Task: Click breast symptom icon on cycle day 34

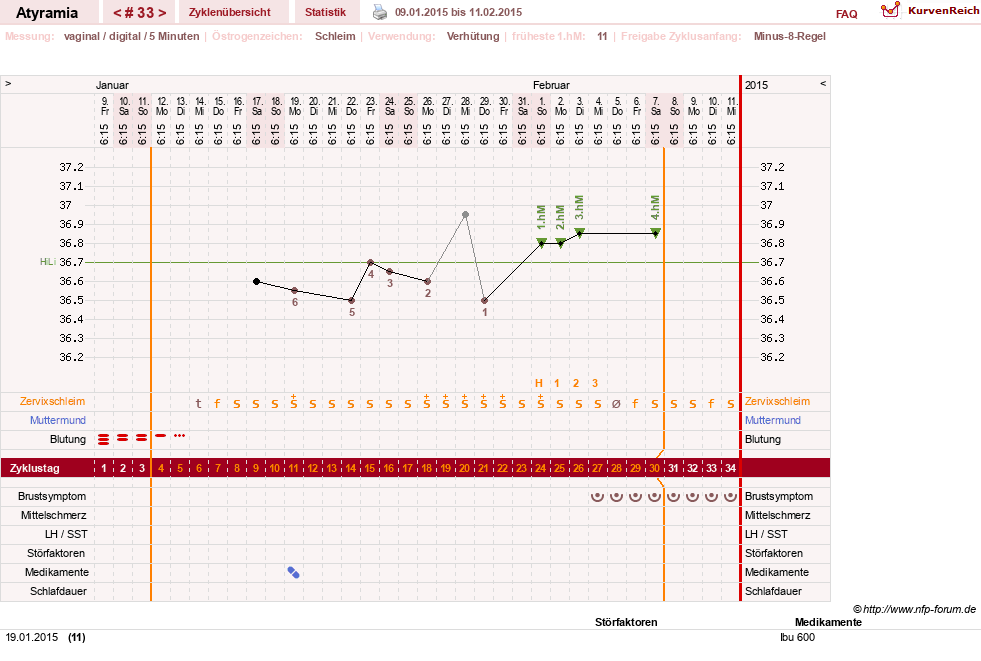Action: point(730,497)
